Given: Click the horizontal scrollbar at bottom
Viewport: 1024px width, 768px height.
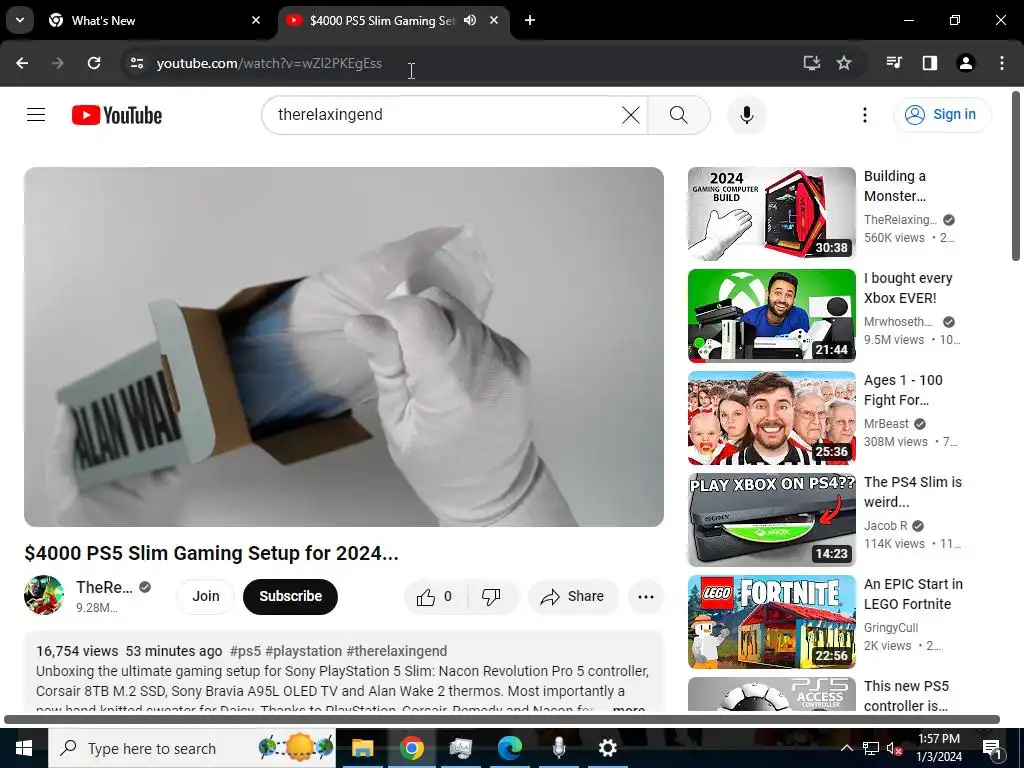Looking at the screenshot, I should (502, 720).
